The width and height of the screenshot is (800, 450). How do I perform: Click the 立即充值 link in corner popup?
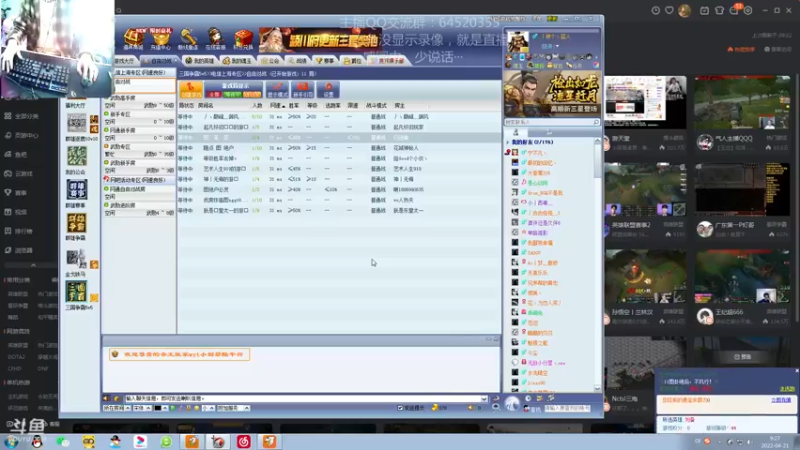pos(781,400)
